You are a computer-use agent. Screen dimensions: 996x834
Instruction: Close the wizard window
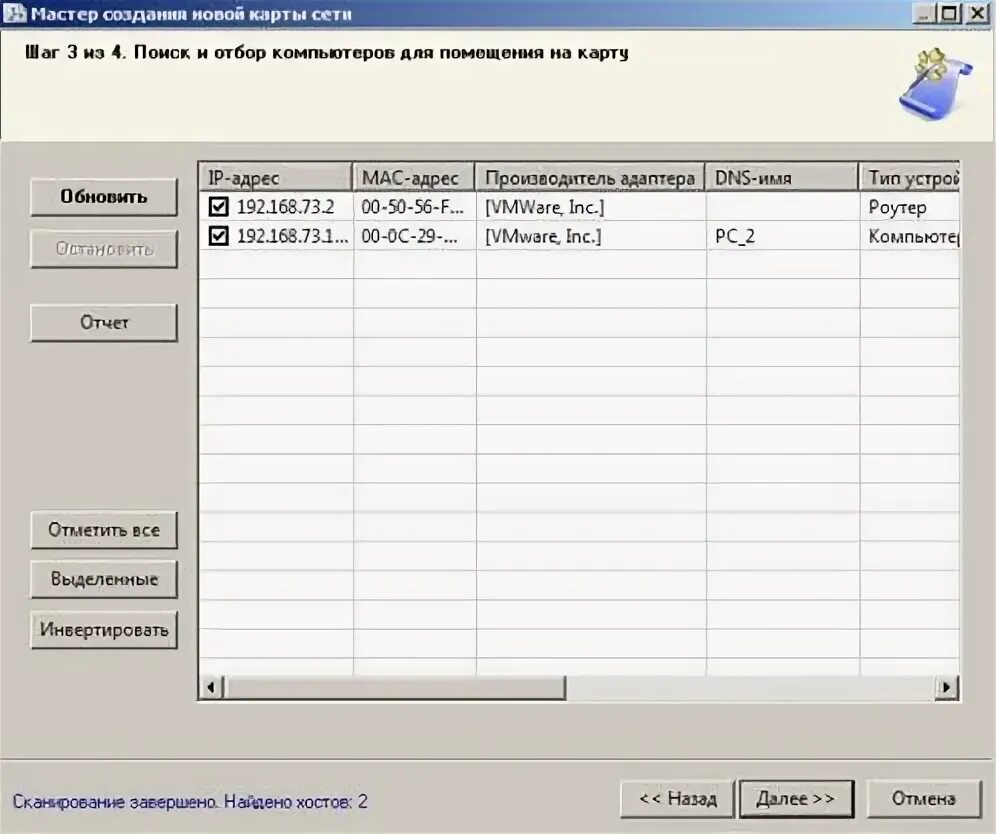click(x=978, y=13)
